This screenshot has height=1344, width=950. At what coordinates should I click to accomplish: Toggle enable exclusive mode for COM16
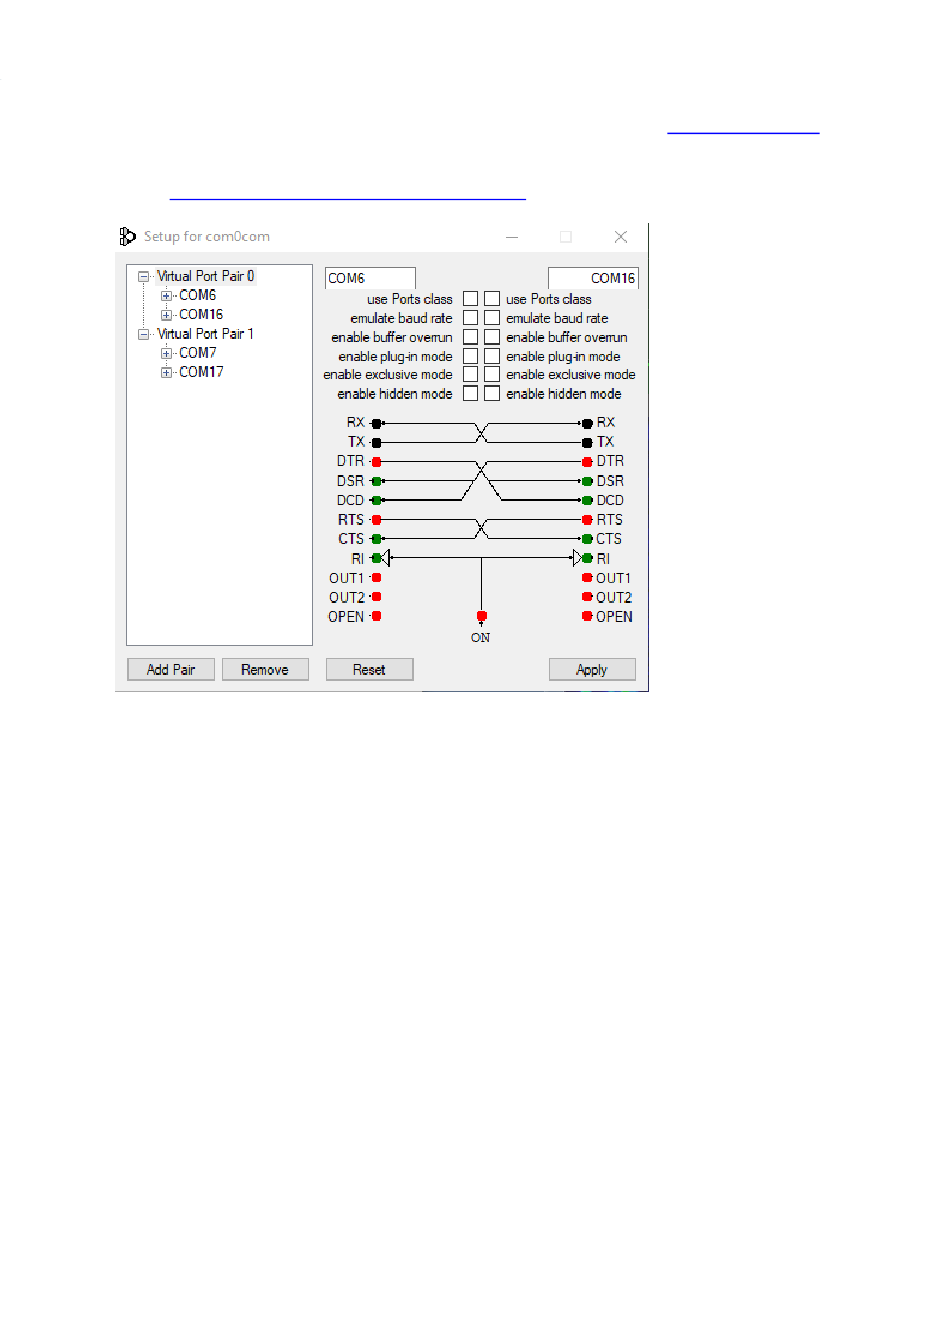492,374
